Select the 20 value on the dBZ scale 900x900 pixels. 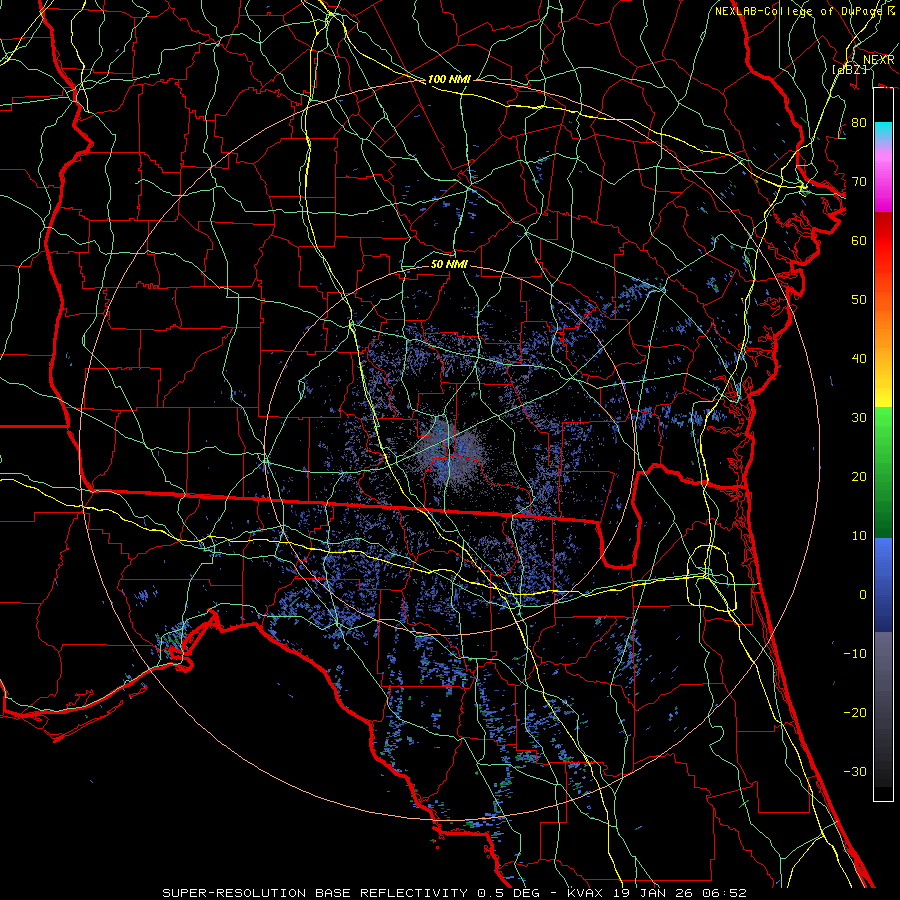coord(859,477)
